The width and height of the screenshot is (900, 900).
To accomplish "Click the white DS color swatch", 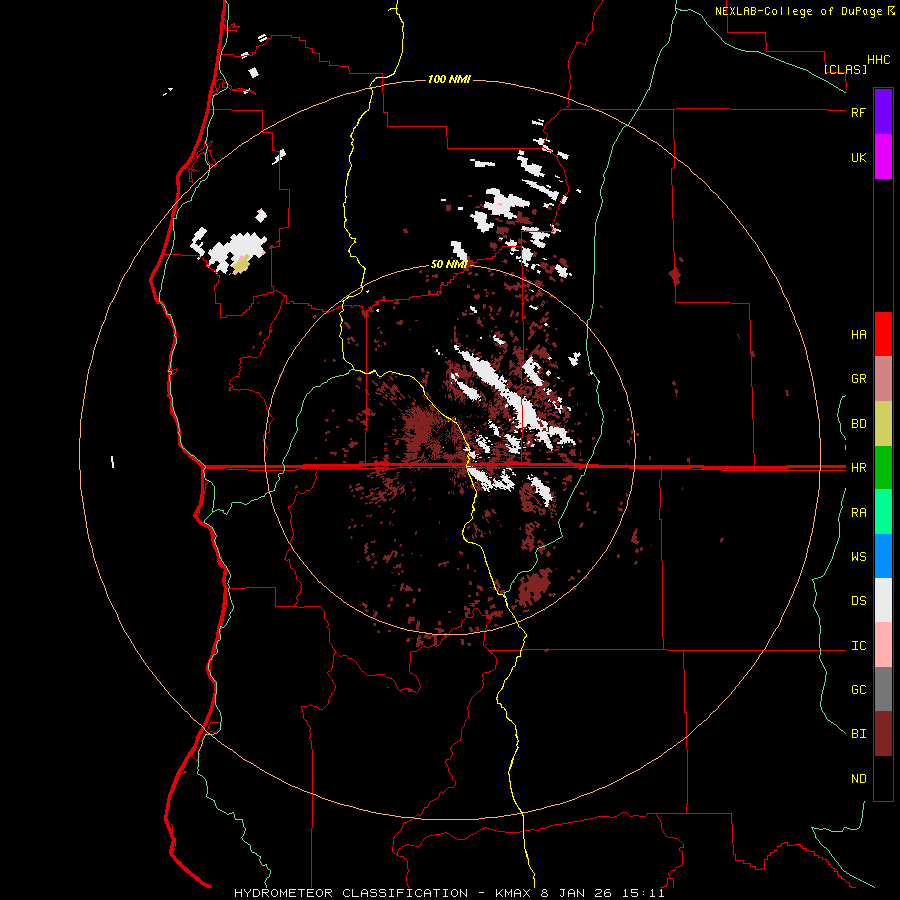I will (x=883, y=600).
